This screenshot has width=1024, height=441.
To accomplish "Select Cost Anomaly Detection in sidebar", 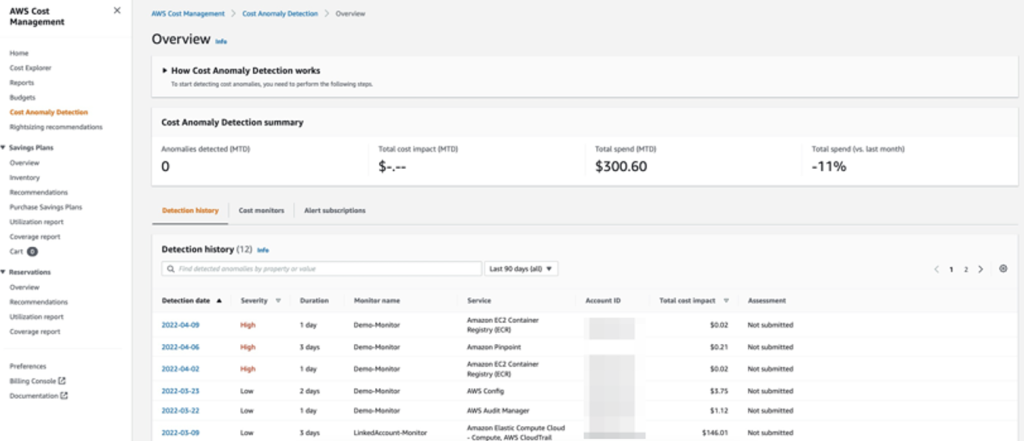I will (48, 112).
